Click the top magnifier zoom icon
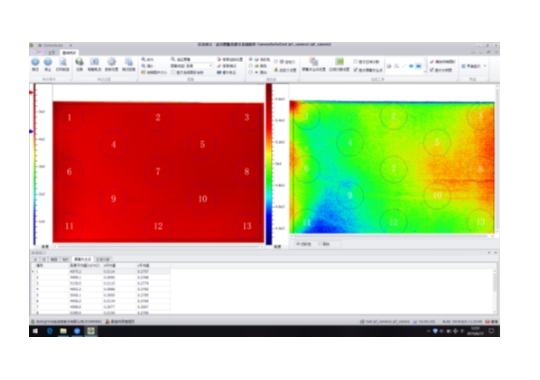Viewport: 540px width, 380px height. [143, 59]
